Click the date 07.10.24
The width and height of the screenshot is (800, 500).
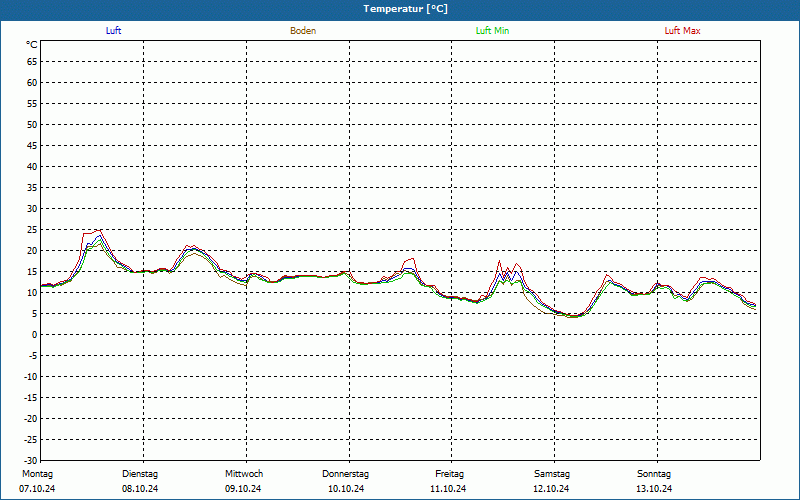[x=37, y=489]
